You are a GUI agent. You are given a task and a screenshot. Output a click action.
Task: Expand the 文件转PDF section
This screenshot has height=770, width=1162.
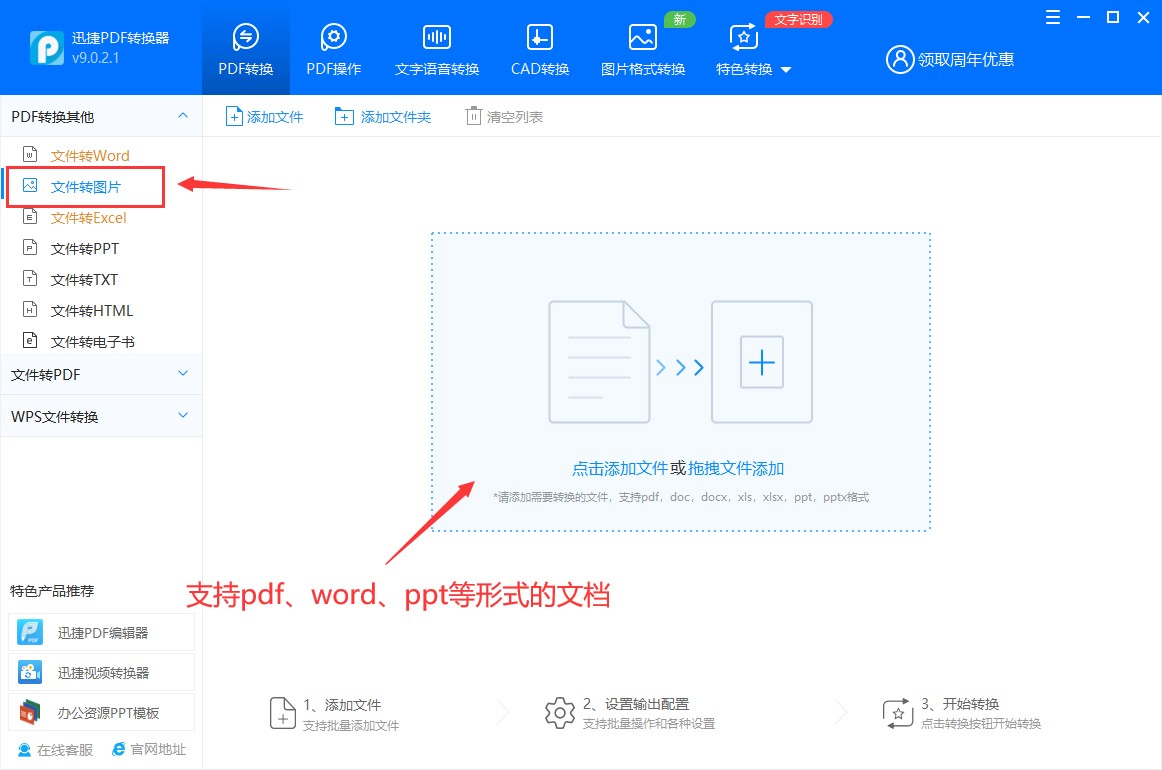100,374
